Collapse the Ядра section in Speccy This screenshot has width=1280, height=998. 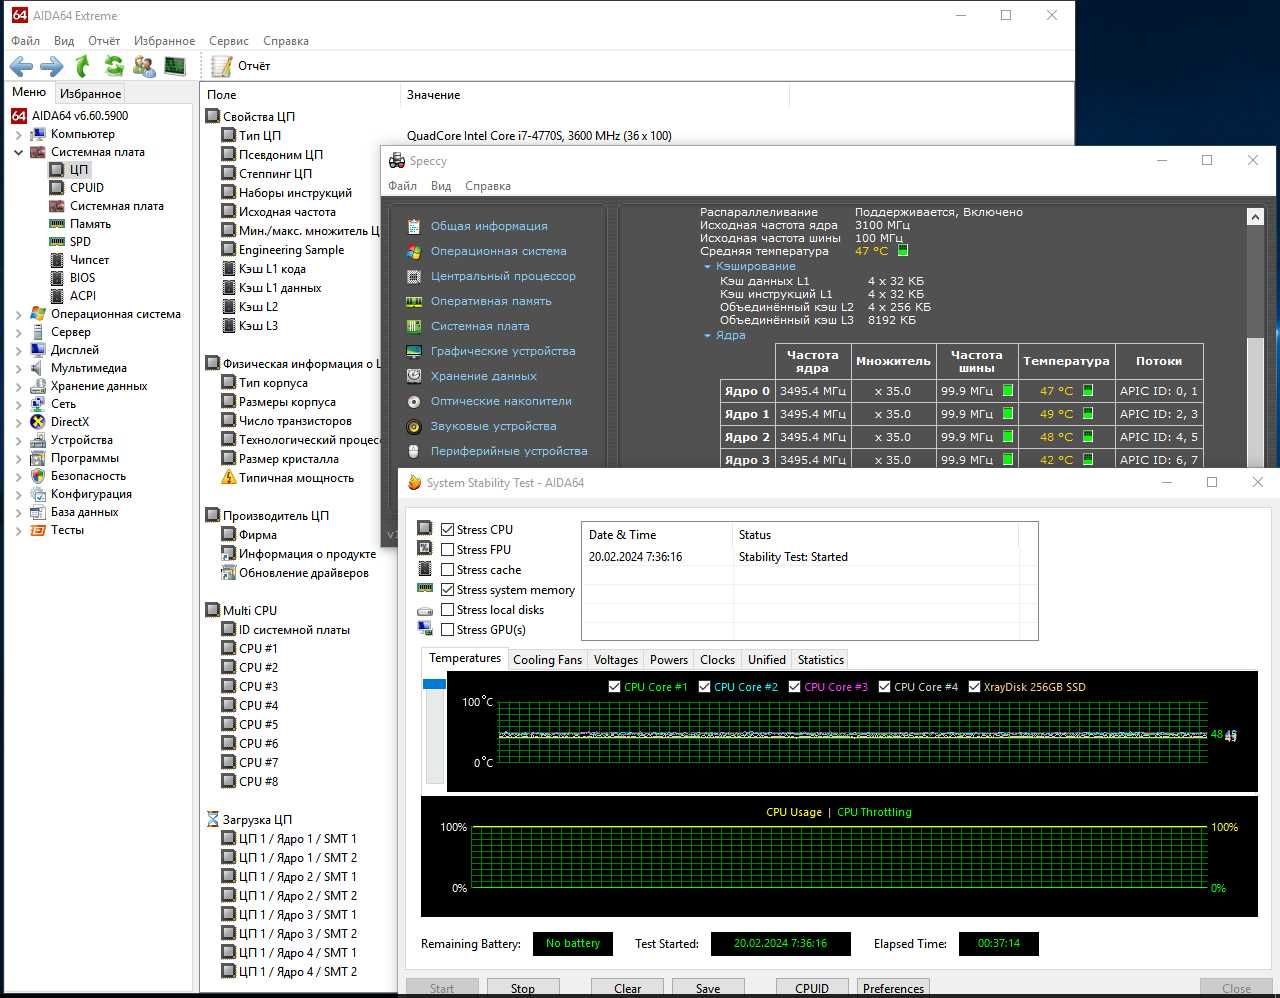pyautogui.click(x=707, y=336)
